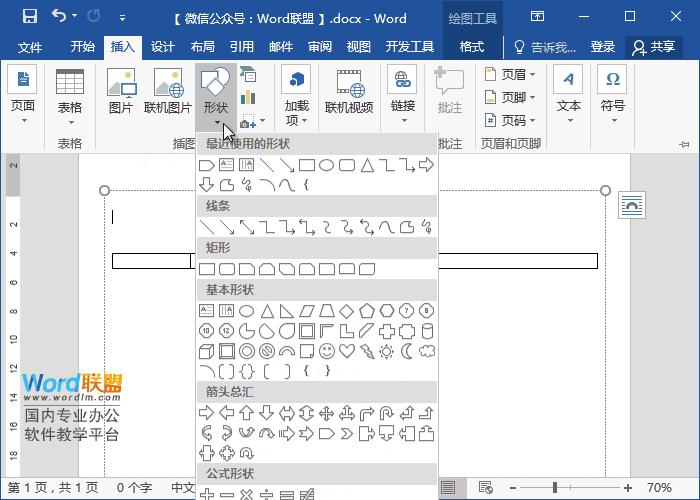
Task: Open the 页眉 header dropdown
Action: click(x=510, y=74)
